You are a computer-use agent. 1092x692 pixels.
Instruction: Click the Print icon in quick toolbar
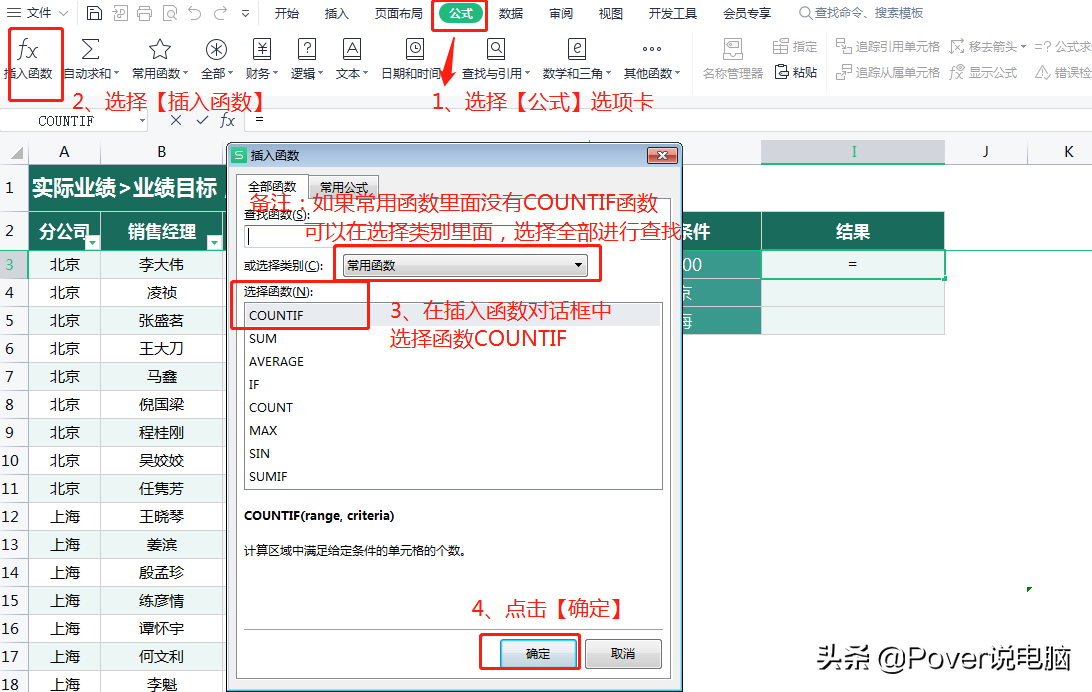point(144,13)
